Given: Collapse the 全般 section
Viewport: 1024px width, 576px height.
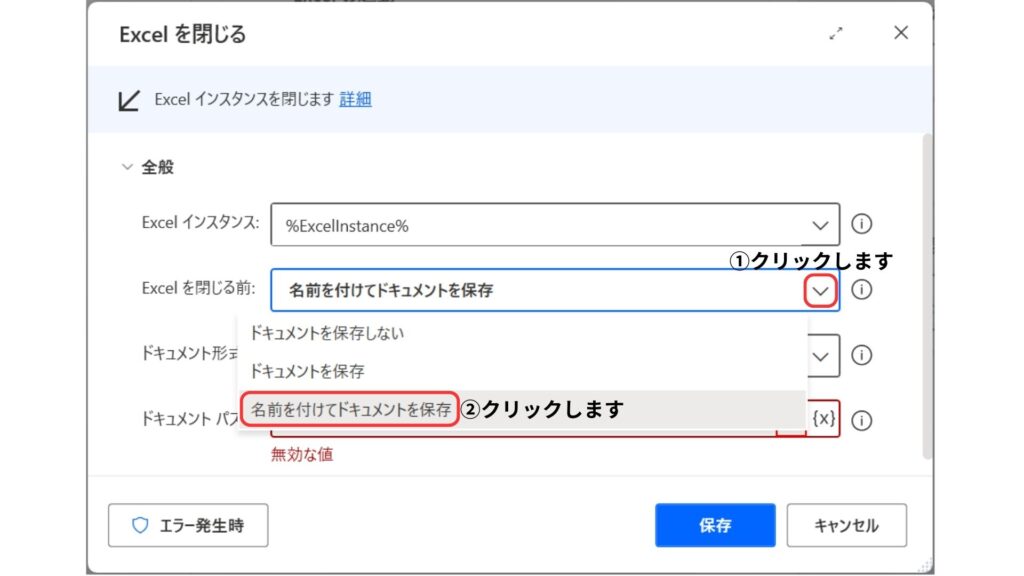Looking at the screenshot, I should (x=127, y=167).
